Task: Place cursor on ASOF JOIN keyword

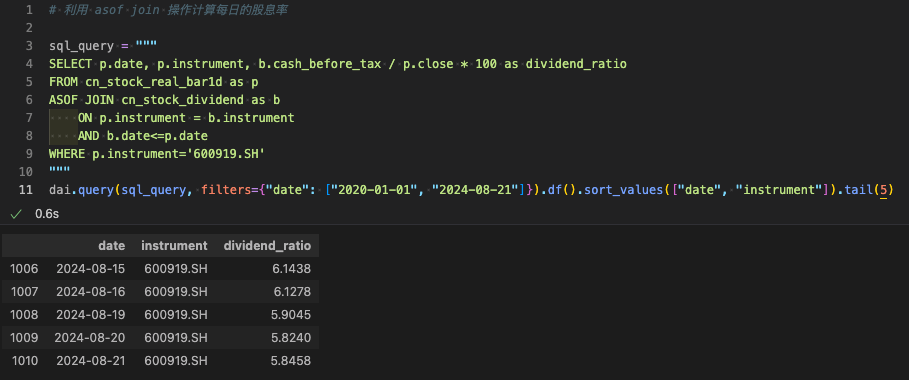Action: click(82, 100)
